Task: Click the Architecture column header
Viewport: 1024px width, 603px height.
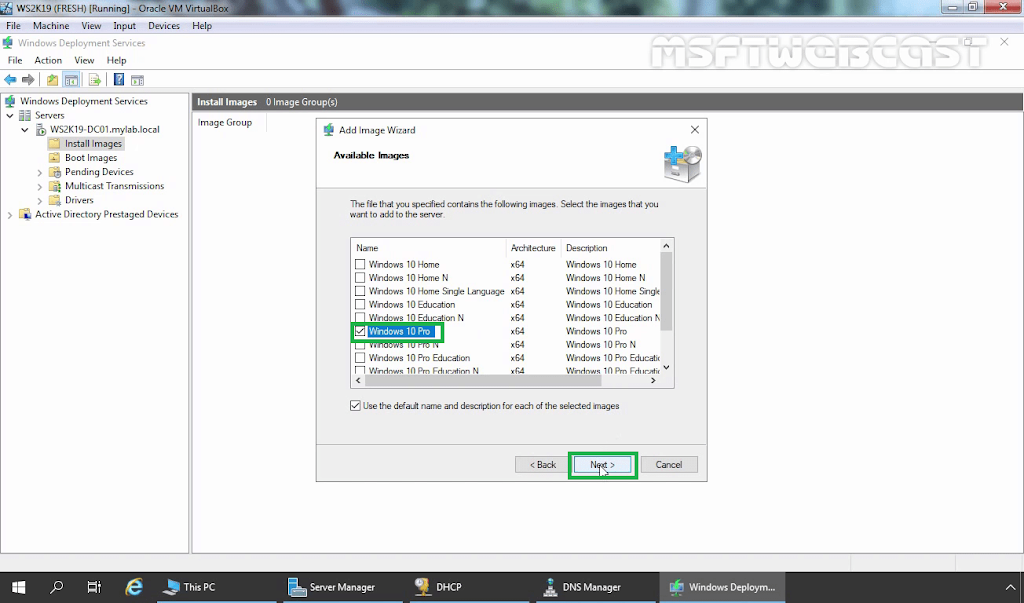Action: (x=534, y=248)
